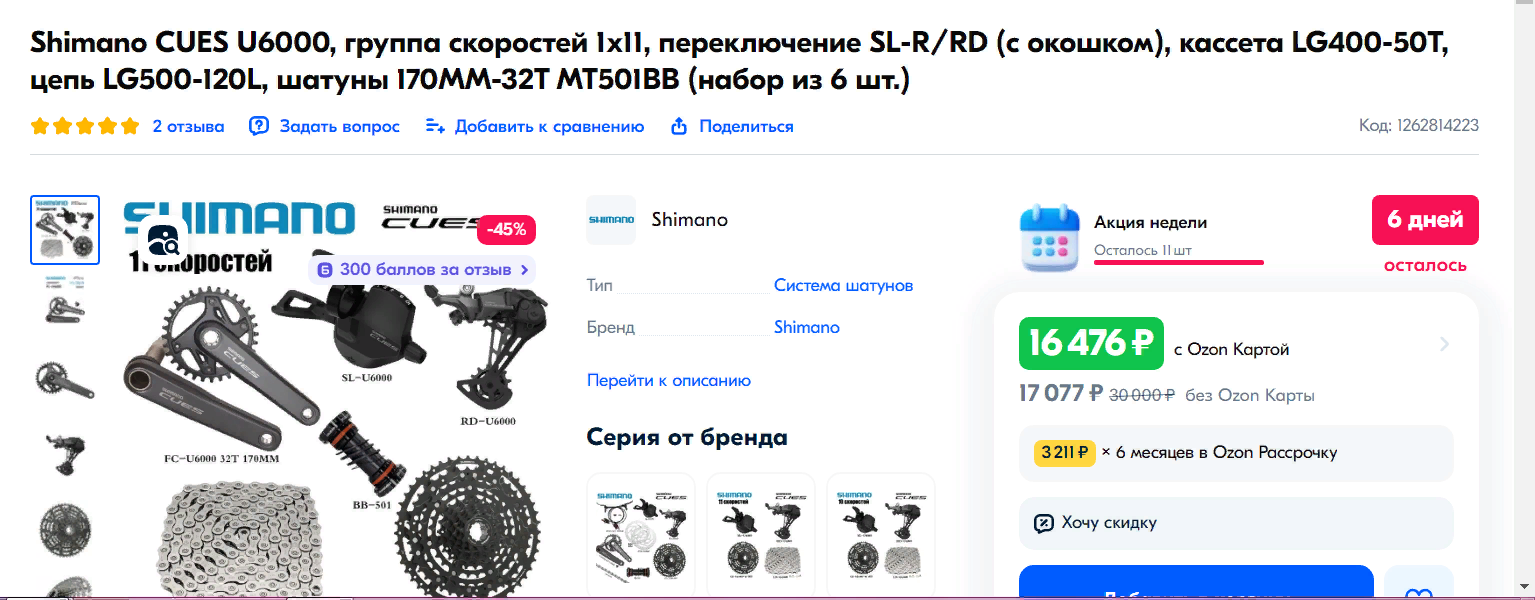Add product to favorites with heart button
The height and width of the screenshot is (600, 1535).
1418,588
